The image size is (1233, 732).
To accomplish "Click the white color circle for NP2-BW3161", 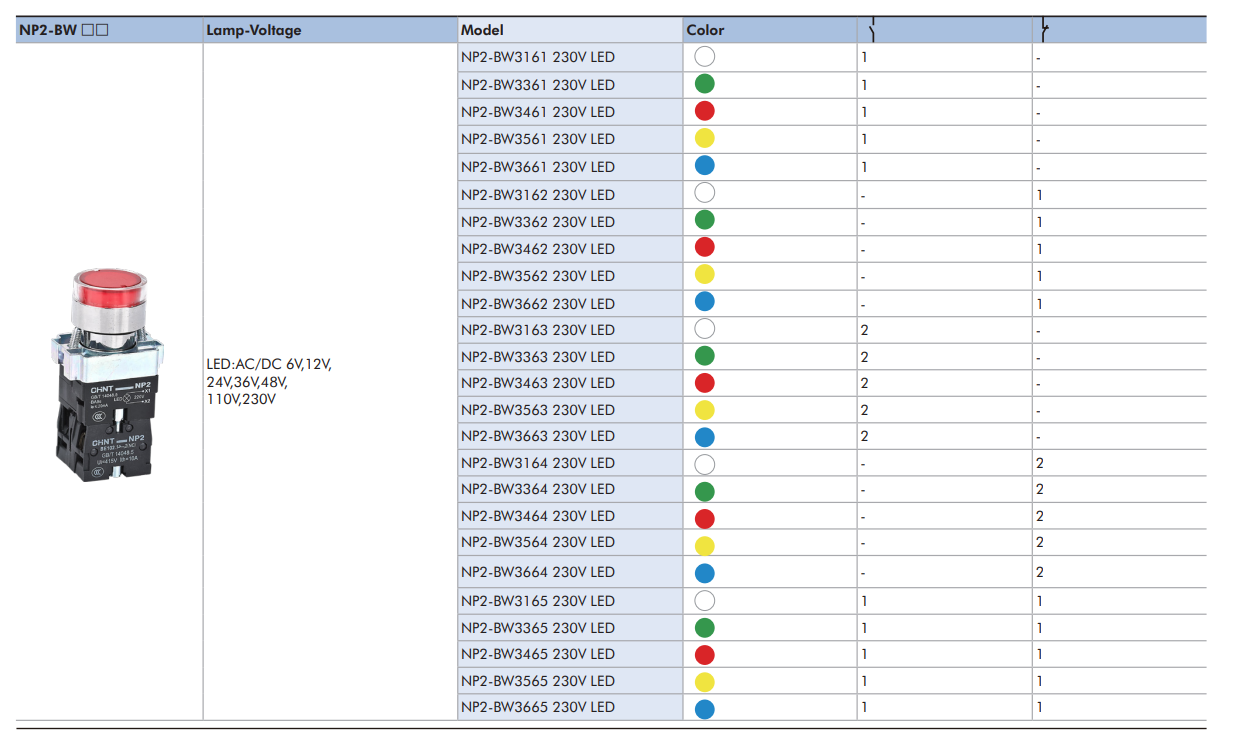I will 705,57.
